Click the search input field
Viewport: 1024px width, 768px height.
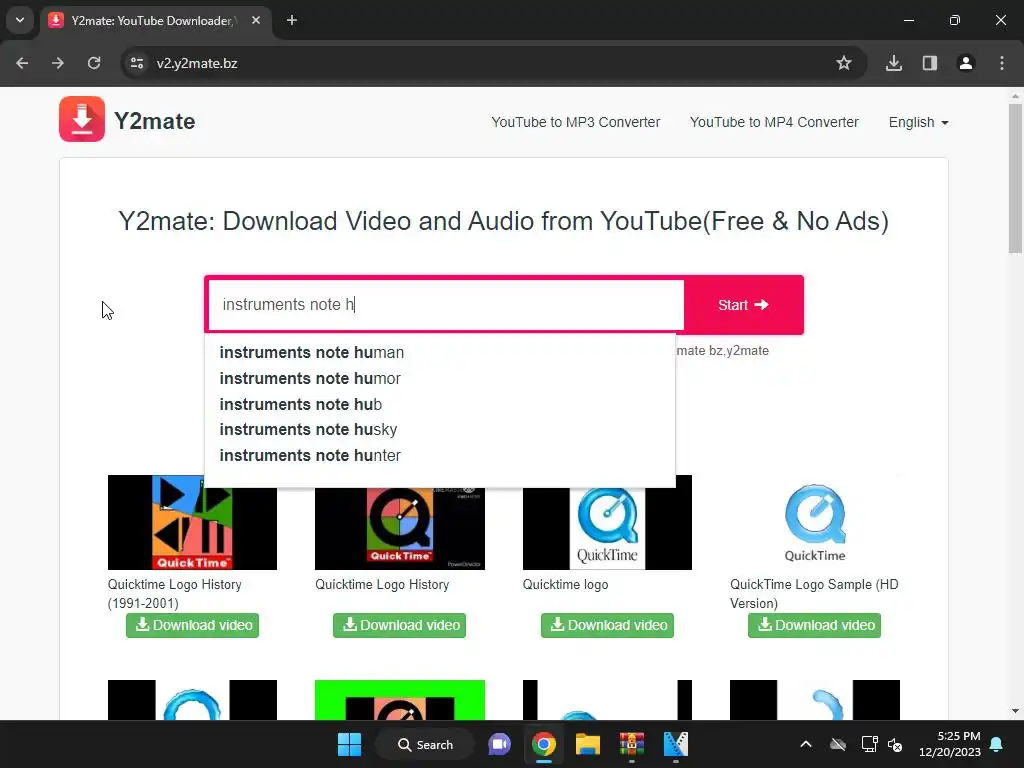tap(446, 305)
